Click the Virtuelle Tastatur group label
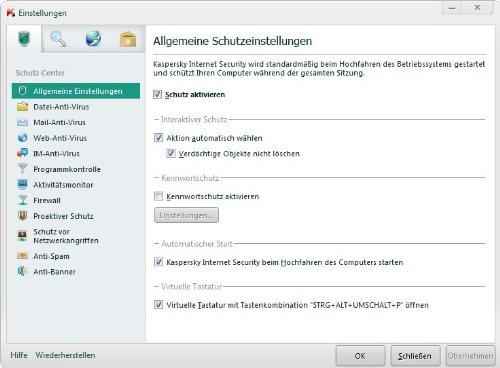The image size is (500, 368). tap(191, 286)
